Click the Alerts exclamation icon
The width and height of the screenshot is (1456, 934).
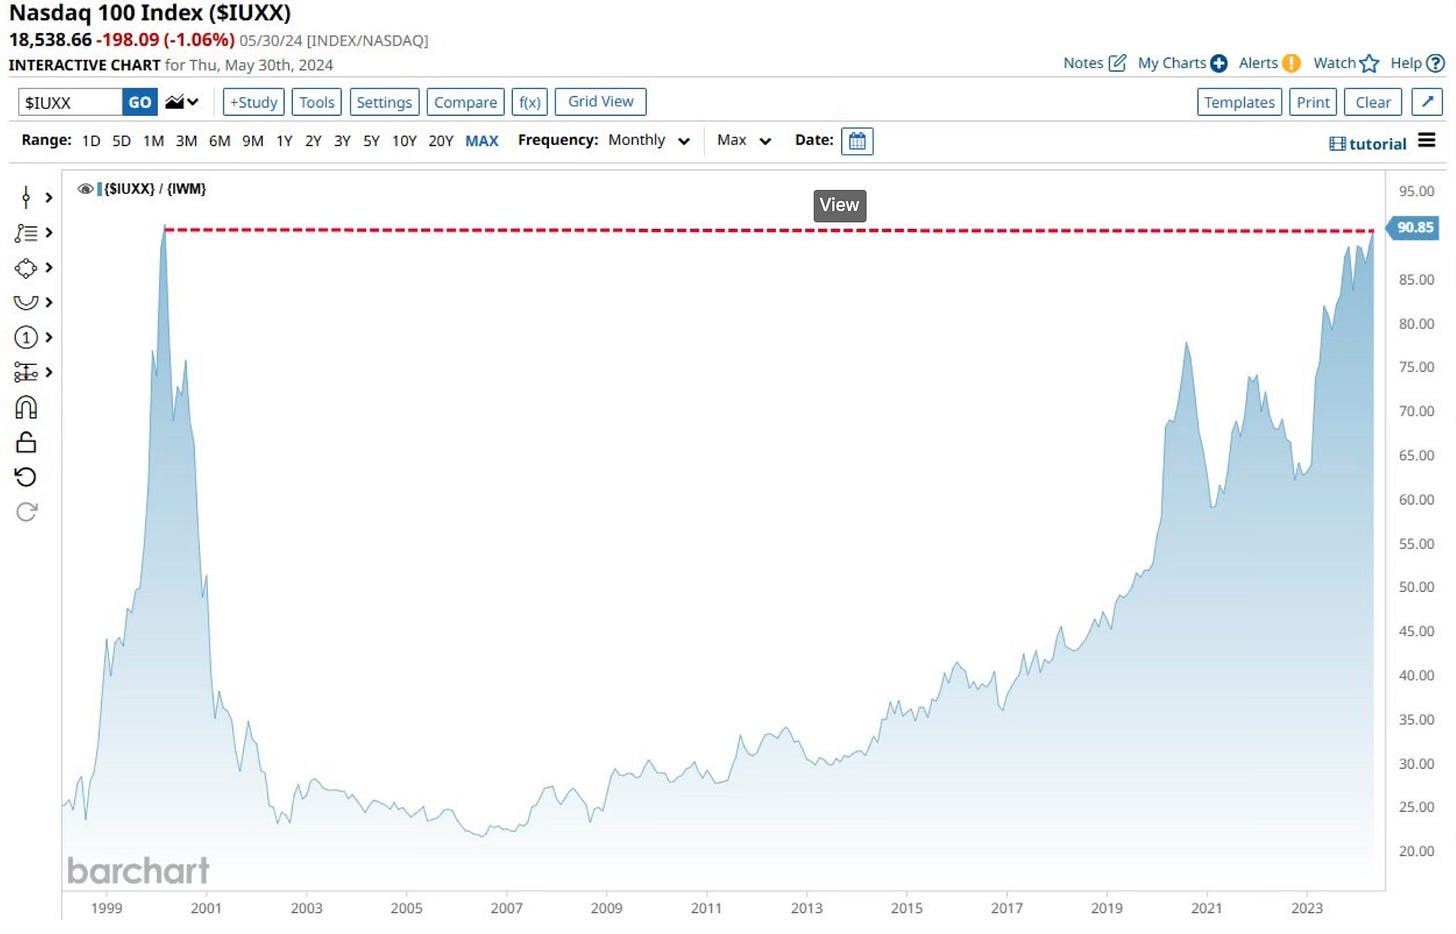pyautogui.click(x=1291, y=63)
